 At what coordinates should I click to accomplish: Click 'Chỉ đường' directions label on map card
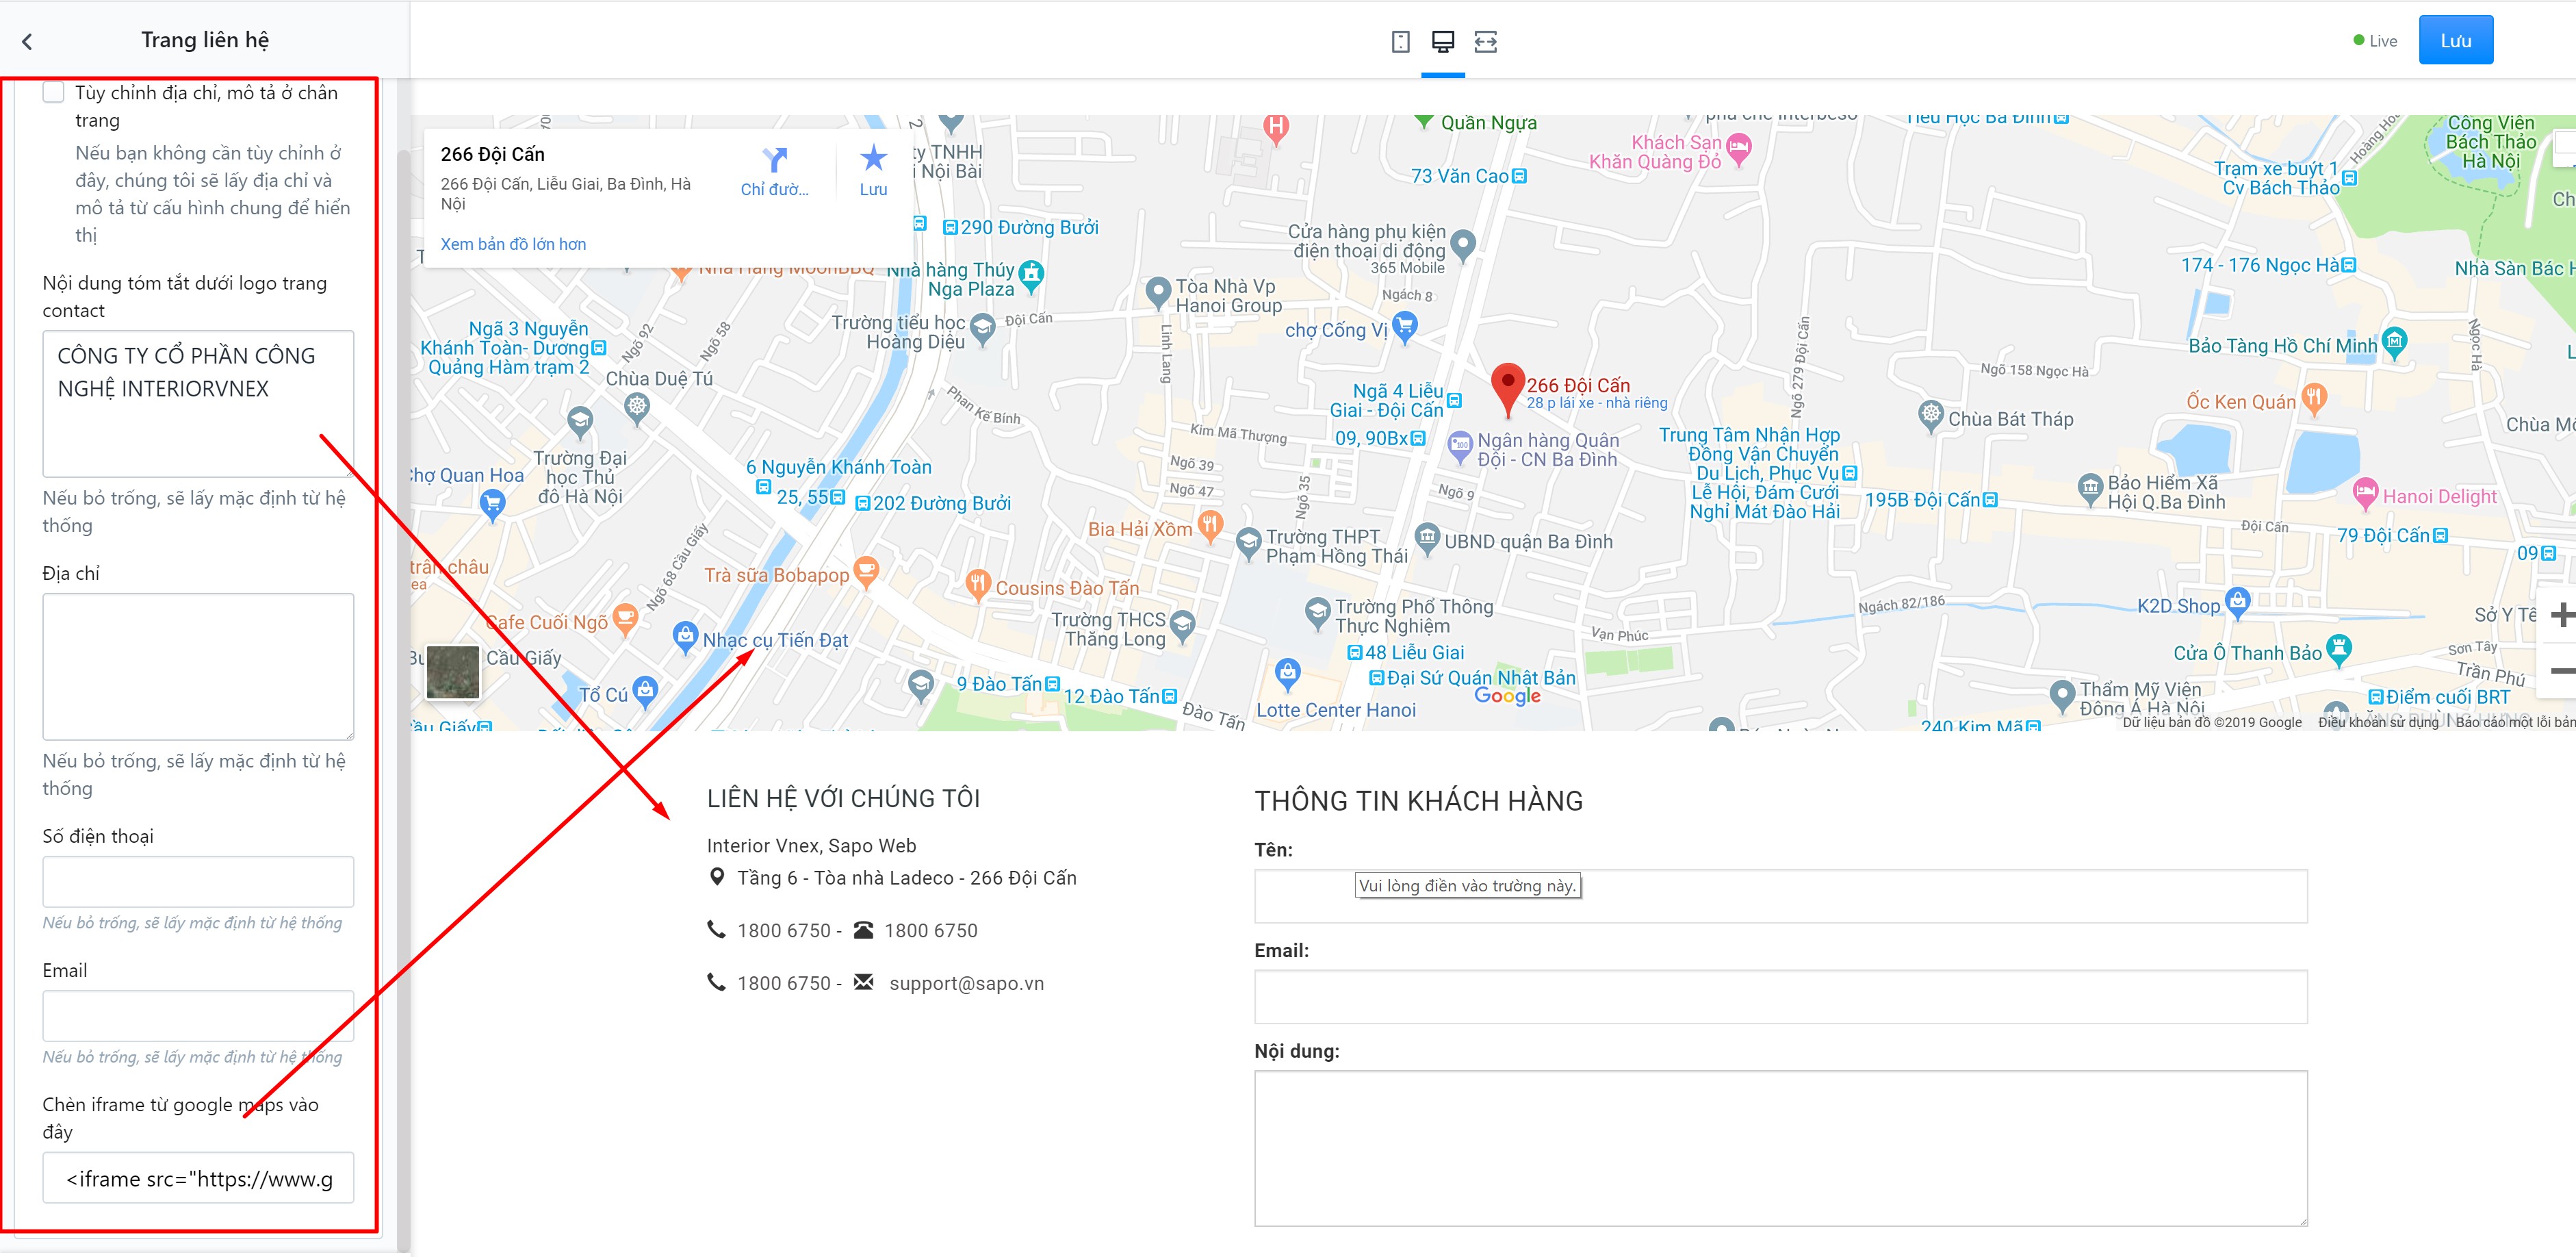click(x=774, y=189)
